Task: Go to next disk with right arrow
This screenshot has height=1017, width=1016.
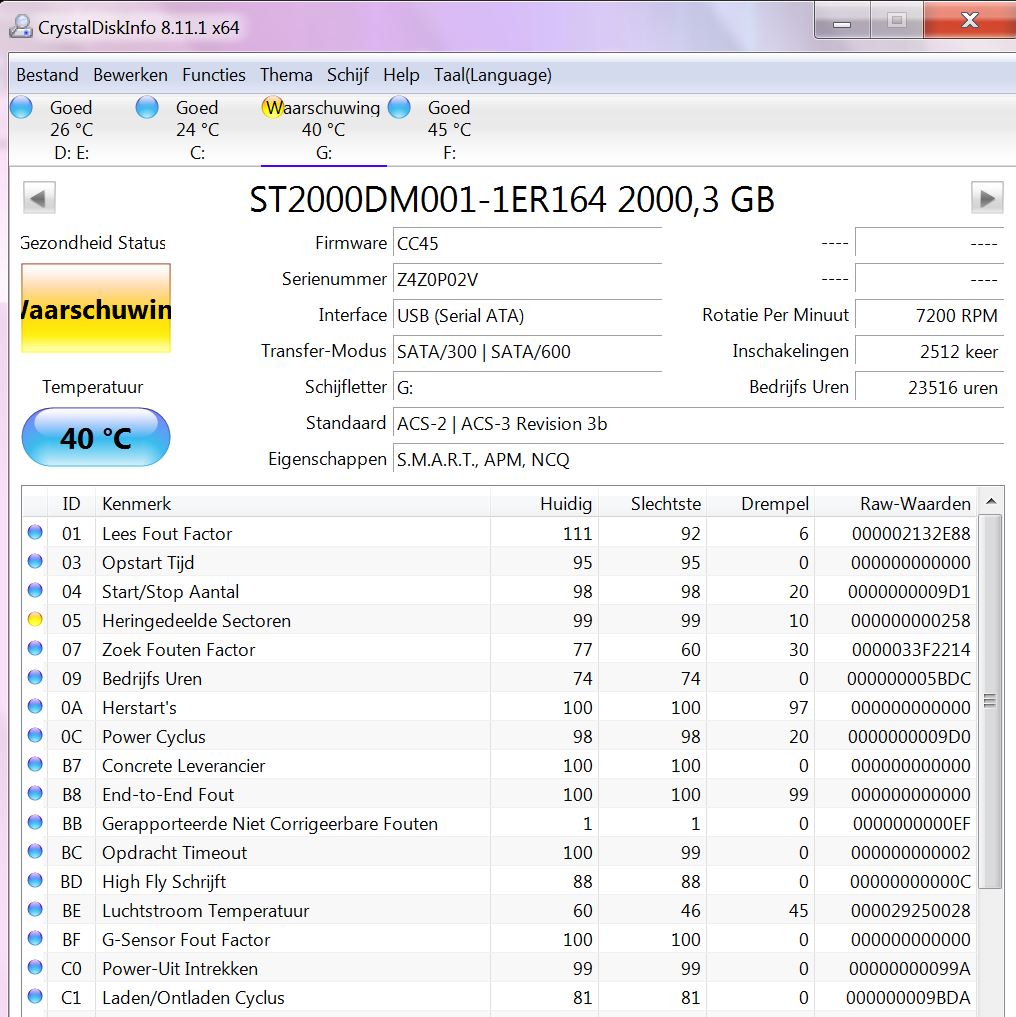Action: point(987,198)
